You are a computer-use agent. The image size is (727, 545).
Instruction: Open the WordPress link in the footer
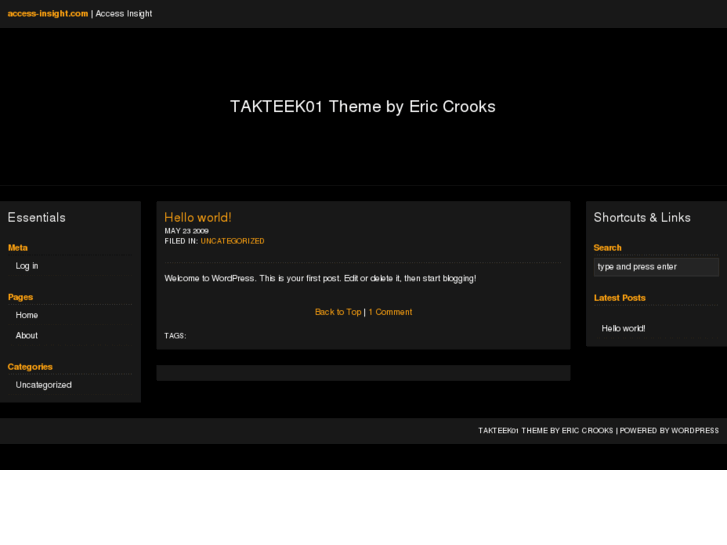tap(694, 431)
